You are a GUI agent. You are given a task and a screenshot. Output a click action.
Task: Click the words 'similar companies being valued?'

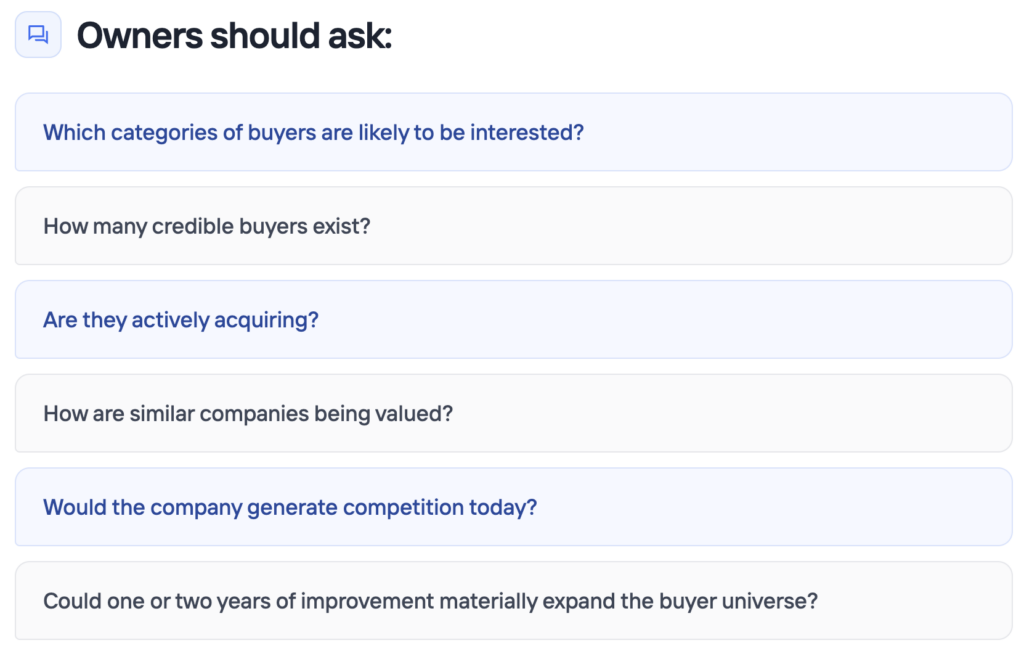tap(291, 414)
